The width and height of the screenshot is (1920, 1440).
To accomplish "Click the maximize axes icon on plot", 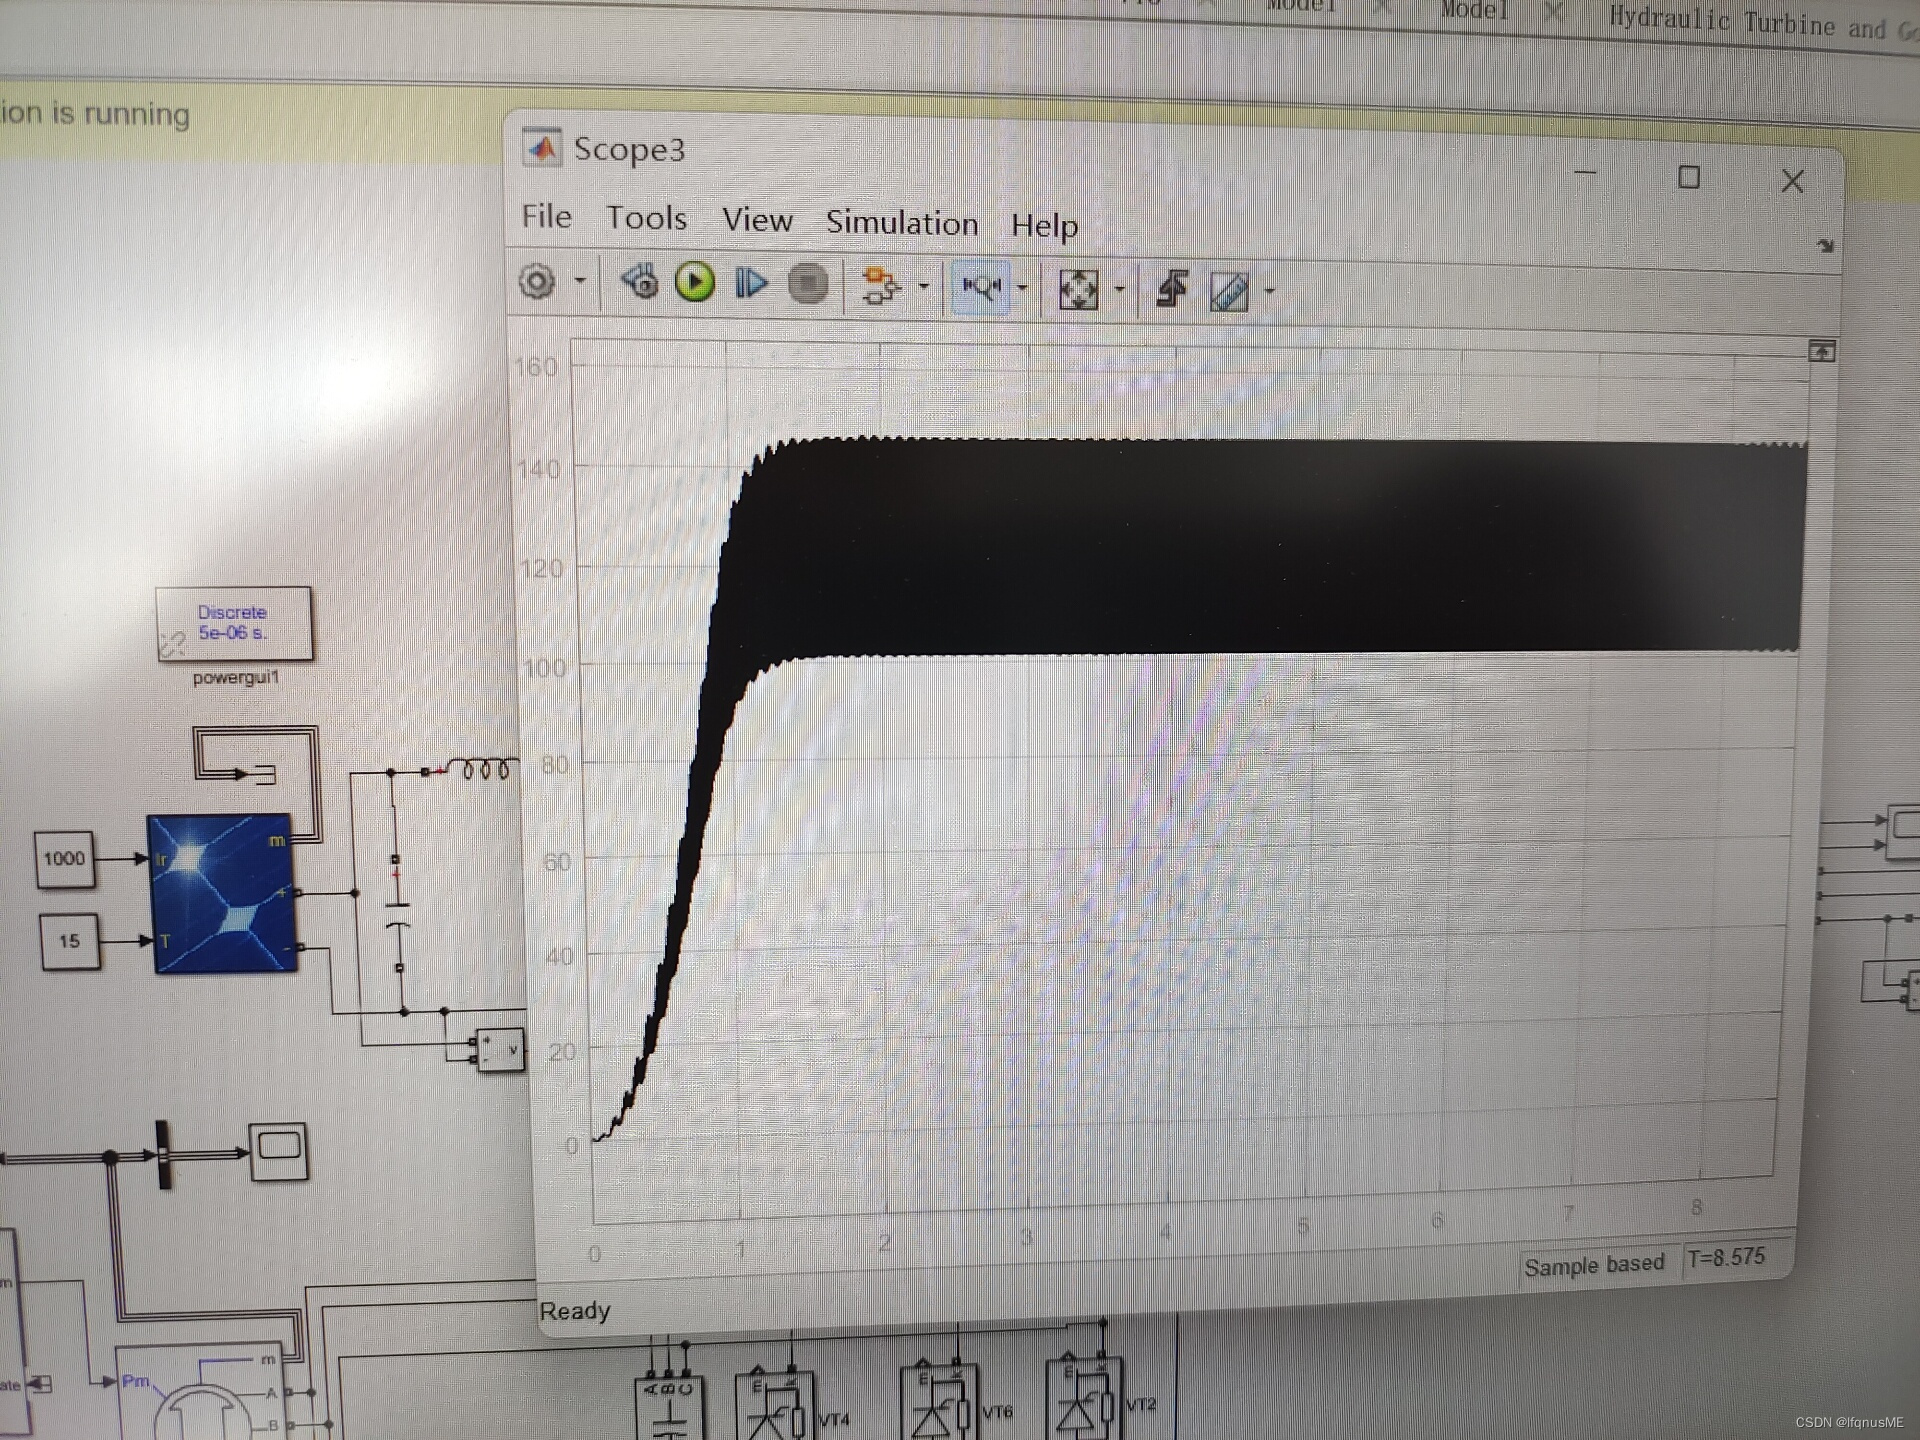I will 1821,351.
